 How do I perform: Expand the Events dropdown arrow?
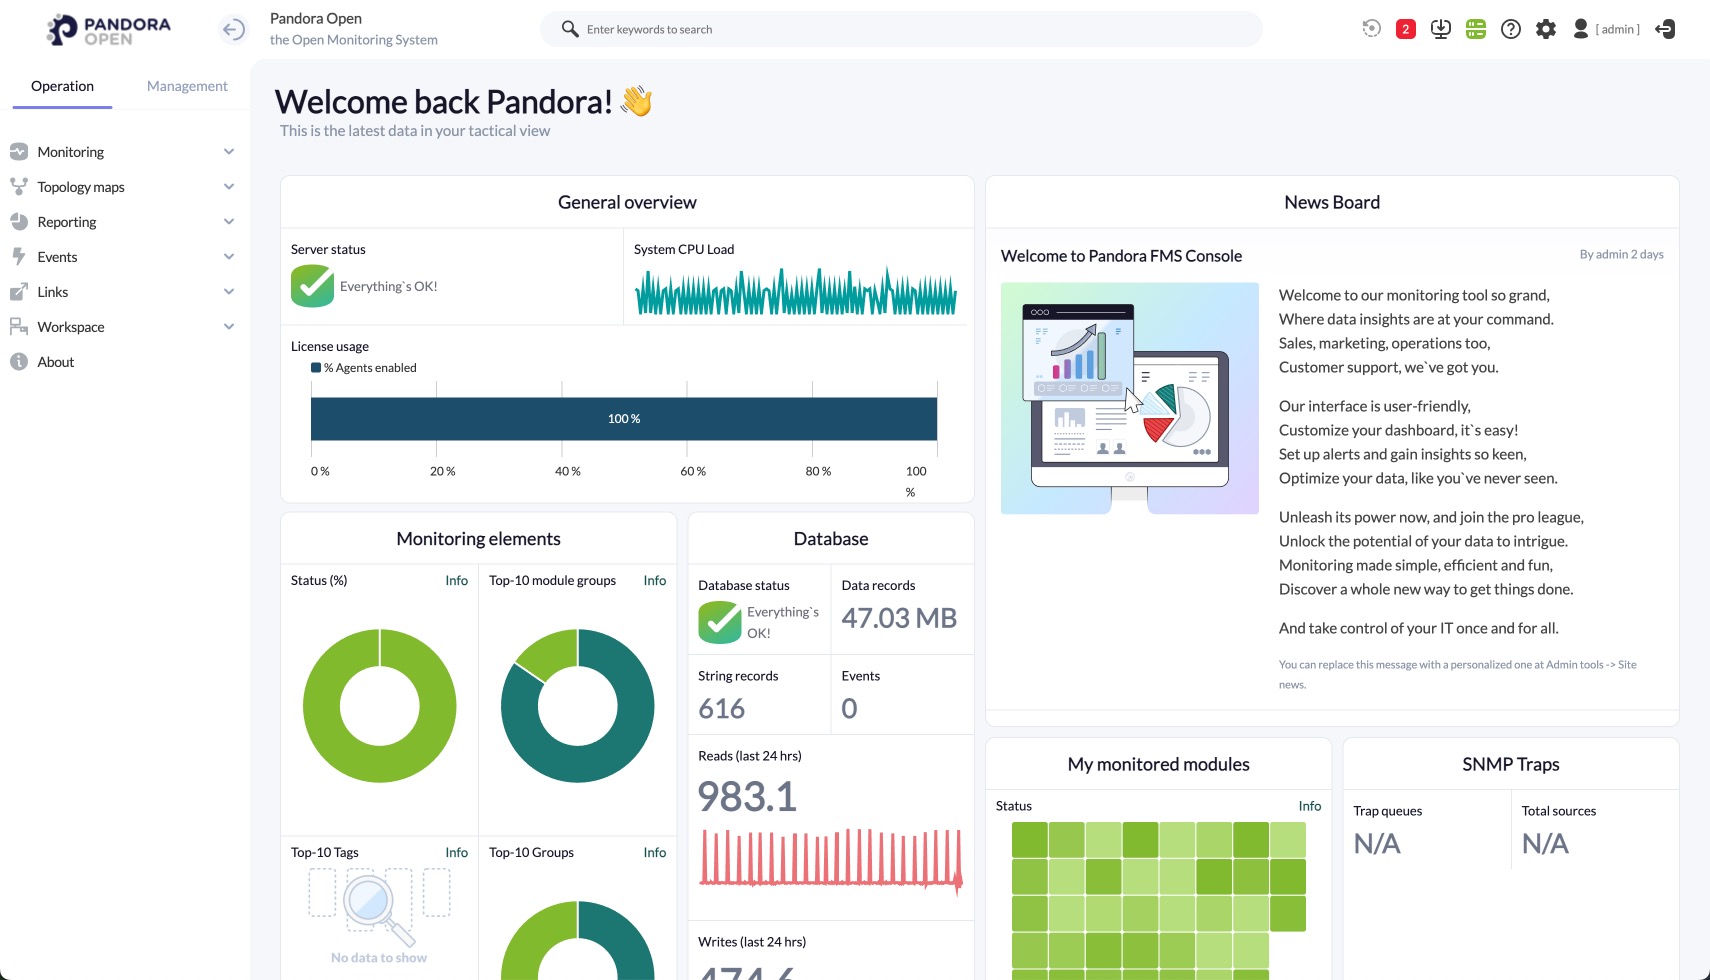pos(229,256)
